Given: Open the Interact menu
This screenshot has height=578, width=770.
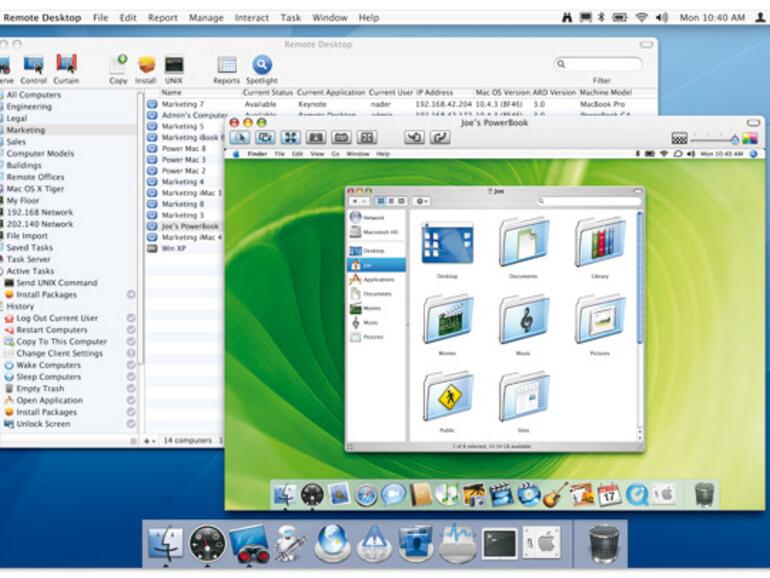Looking at the screenshot, I should click(251, 18).
